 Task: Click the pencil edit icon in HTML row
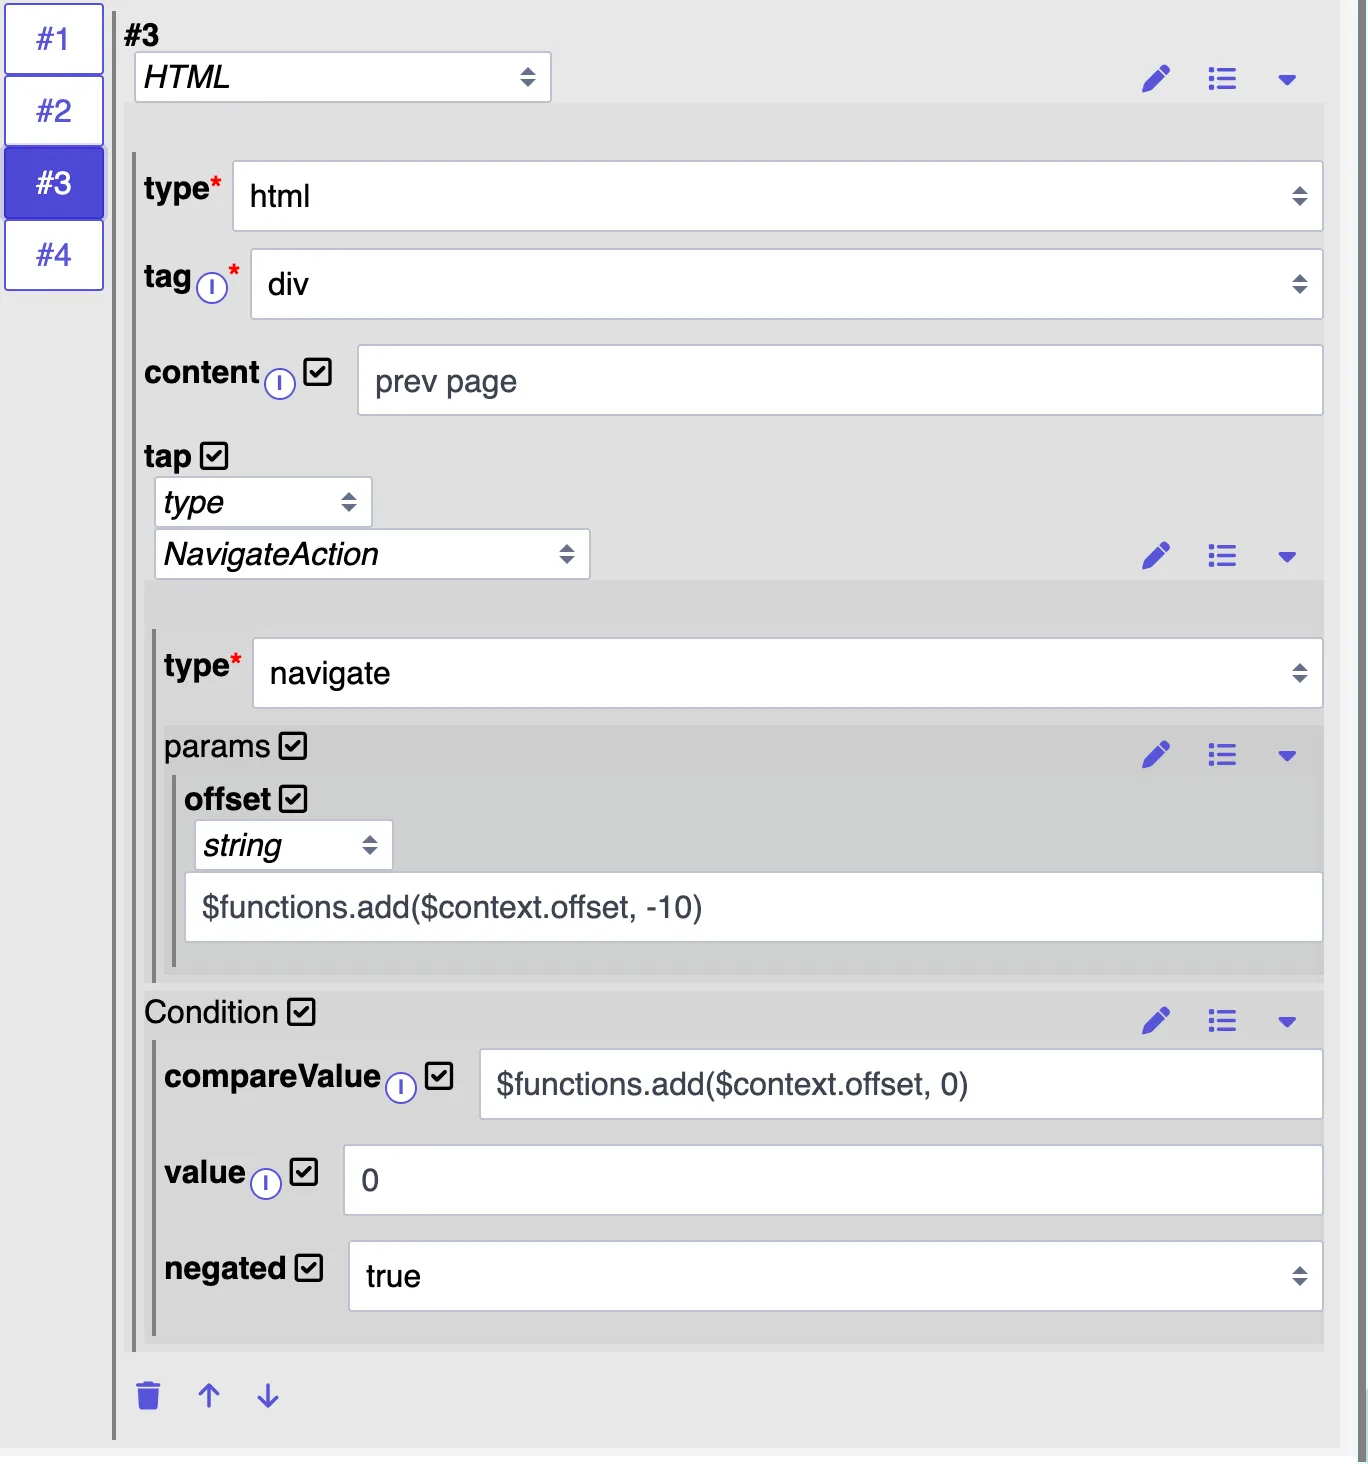(x=1156, y=79)
